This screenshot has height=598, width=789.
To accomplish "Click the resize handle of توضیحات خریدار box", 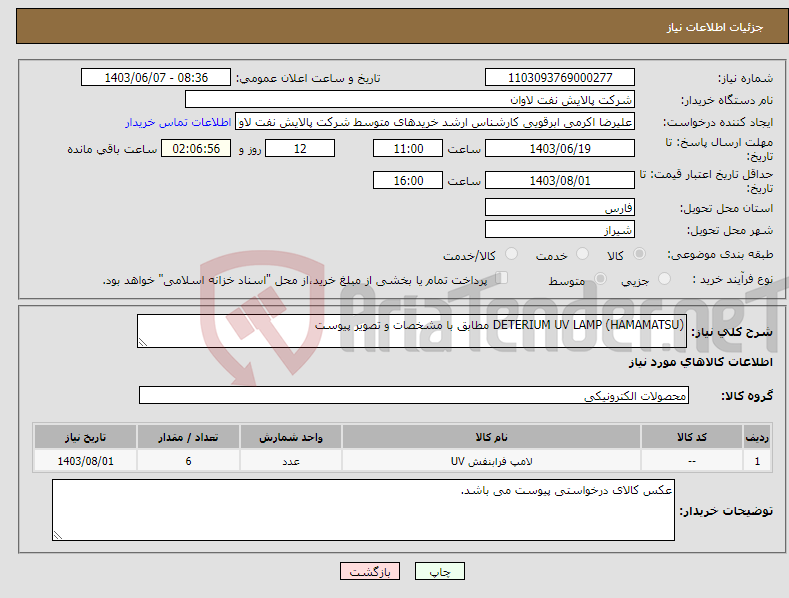I will click(58, 535).
